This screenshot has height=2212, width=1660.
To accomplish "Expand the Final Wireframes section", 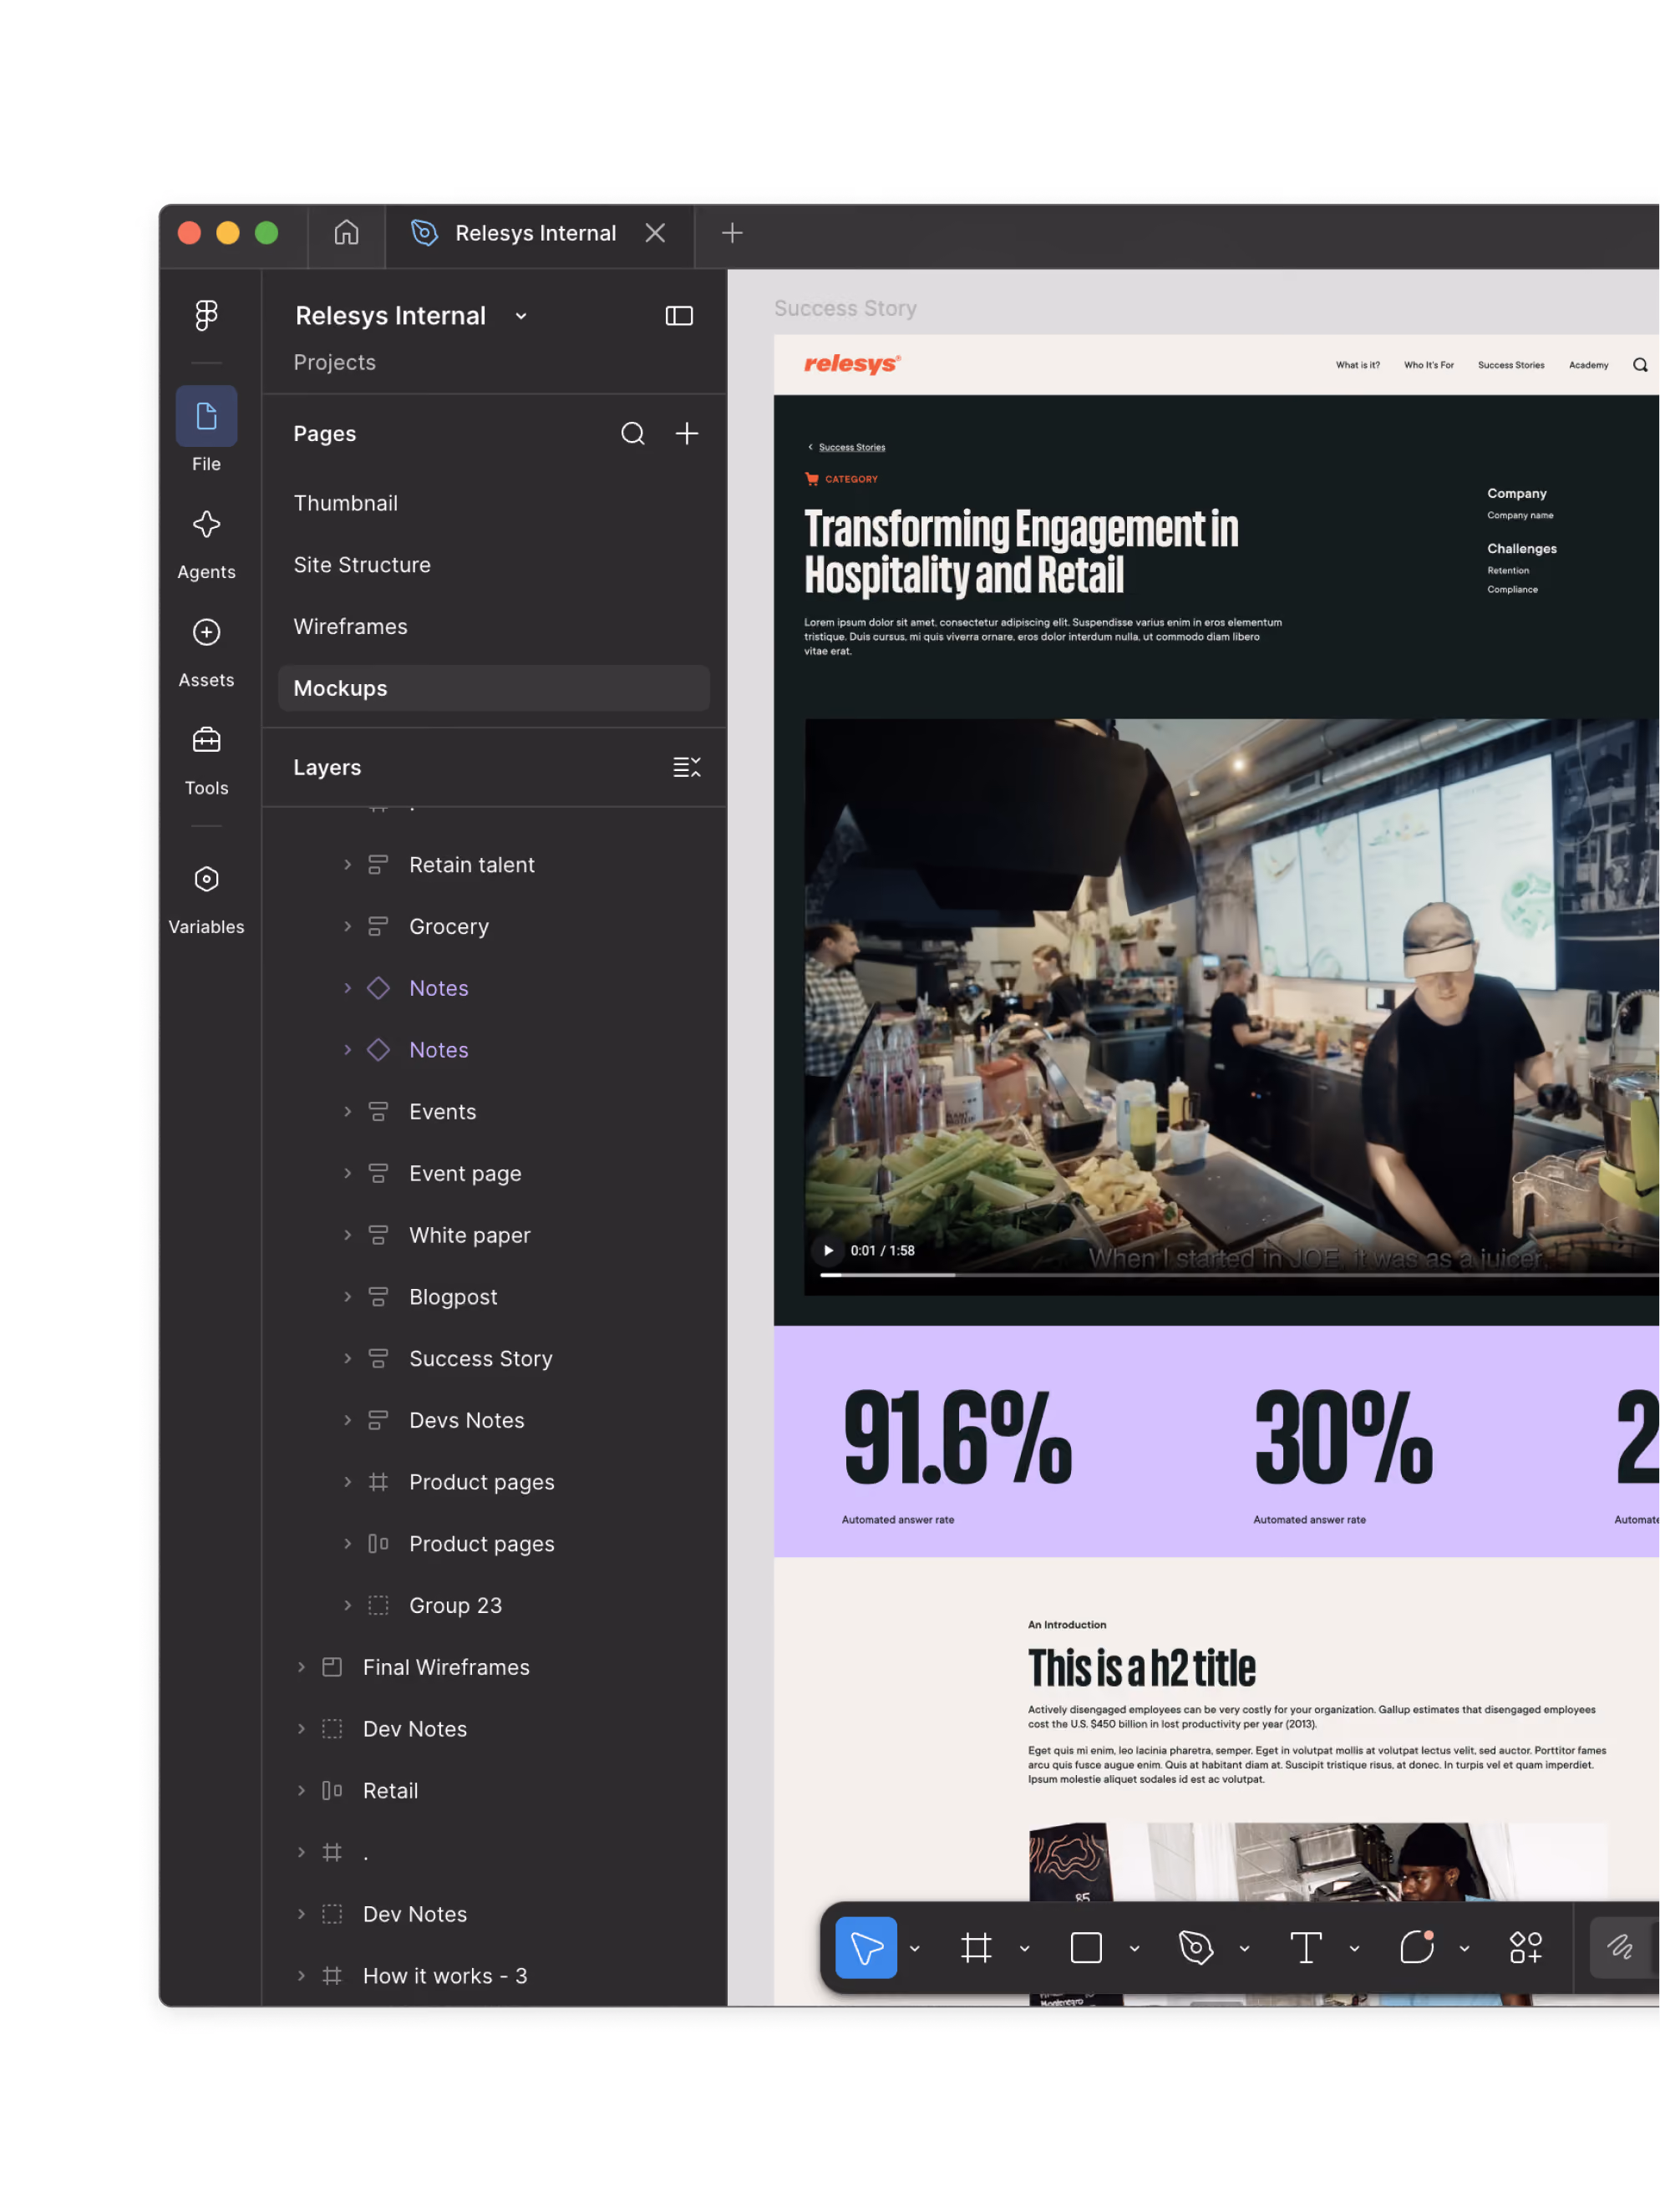I will pos(301,1668).
